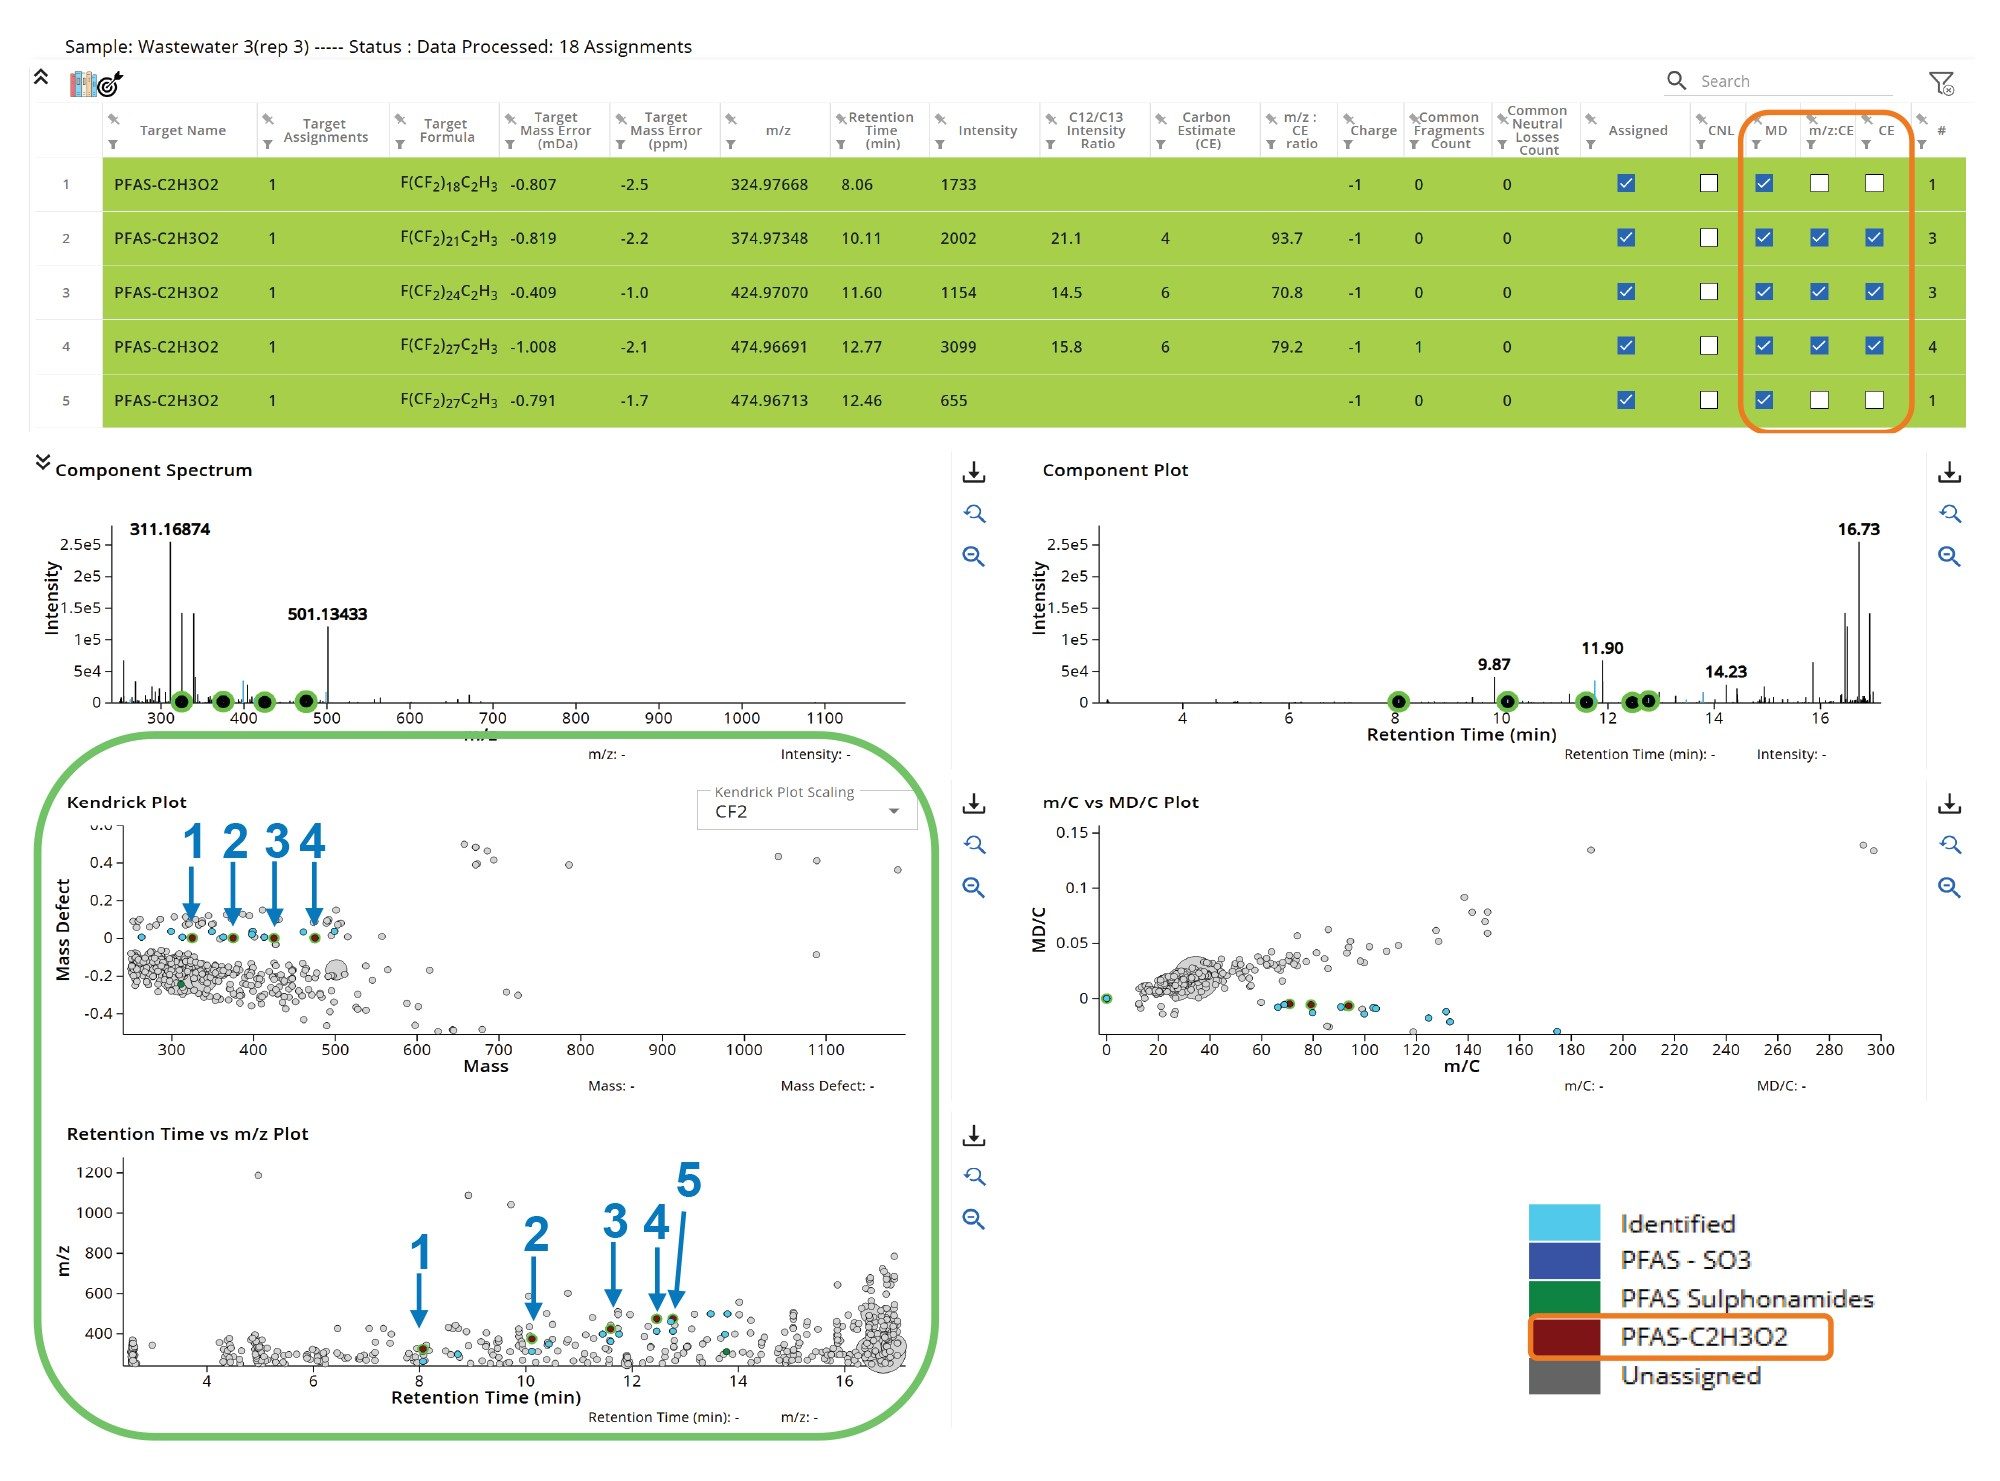Screen dimensions: 2000x1481
Task: Collapse the Component Spectrum section
Action: (x=42, y=461)
